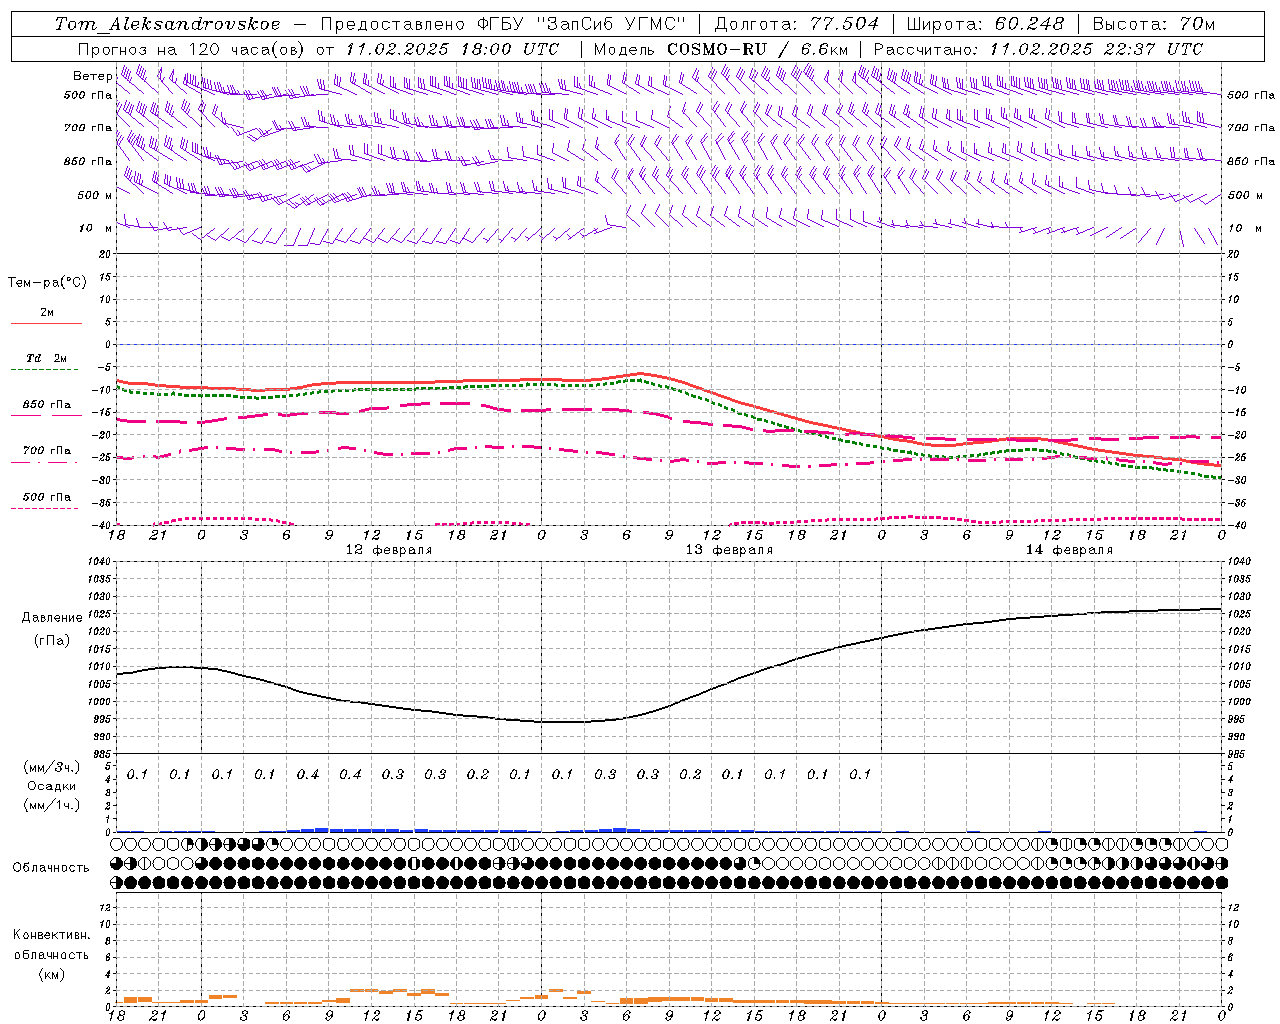The height and width of the screenshot is (1024, 1280).
Task: Click the Конвективн. convective cloud label
Action: (x=51, y=935)
